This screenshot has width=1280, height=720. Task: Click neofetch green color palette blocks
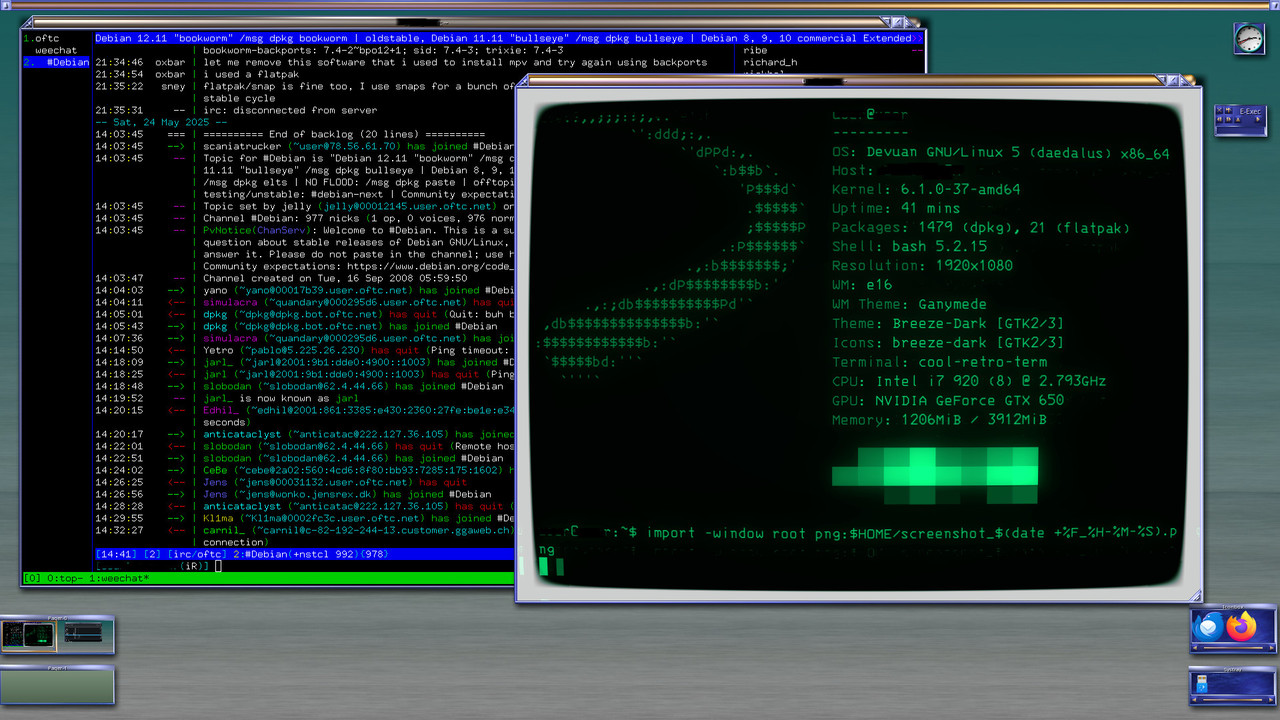coord(935,475)
